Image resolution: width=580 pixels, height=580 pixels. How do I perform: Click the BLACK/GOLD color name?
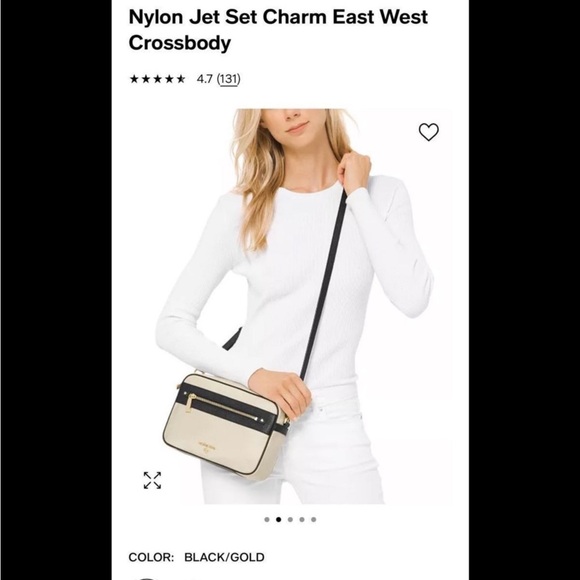pos(224,557)
